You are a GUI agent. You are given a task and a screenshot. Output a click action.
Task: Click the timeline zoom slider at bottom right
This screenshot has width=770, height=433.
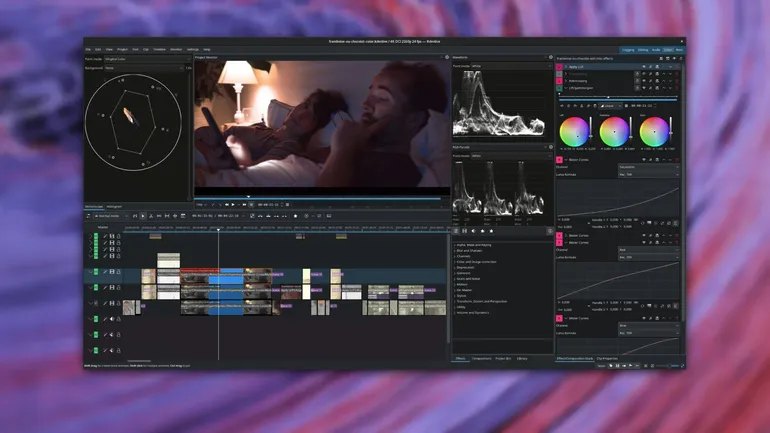(668, 366)
